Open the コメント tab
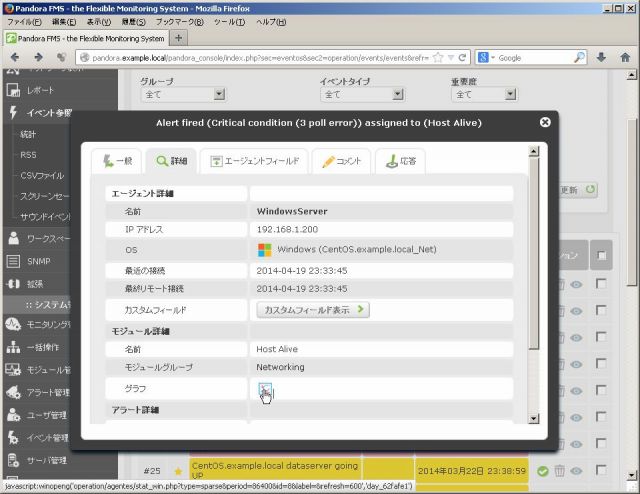The image size is (640, 494). pyautogui.click(x=341, y=161)
